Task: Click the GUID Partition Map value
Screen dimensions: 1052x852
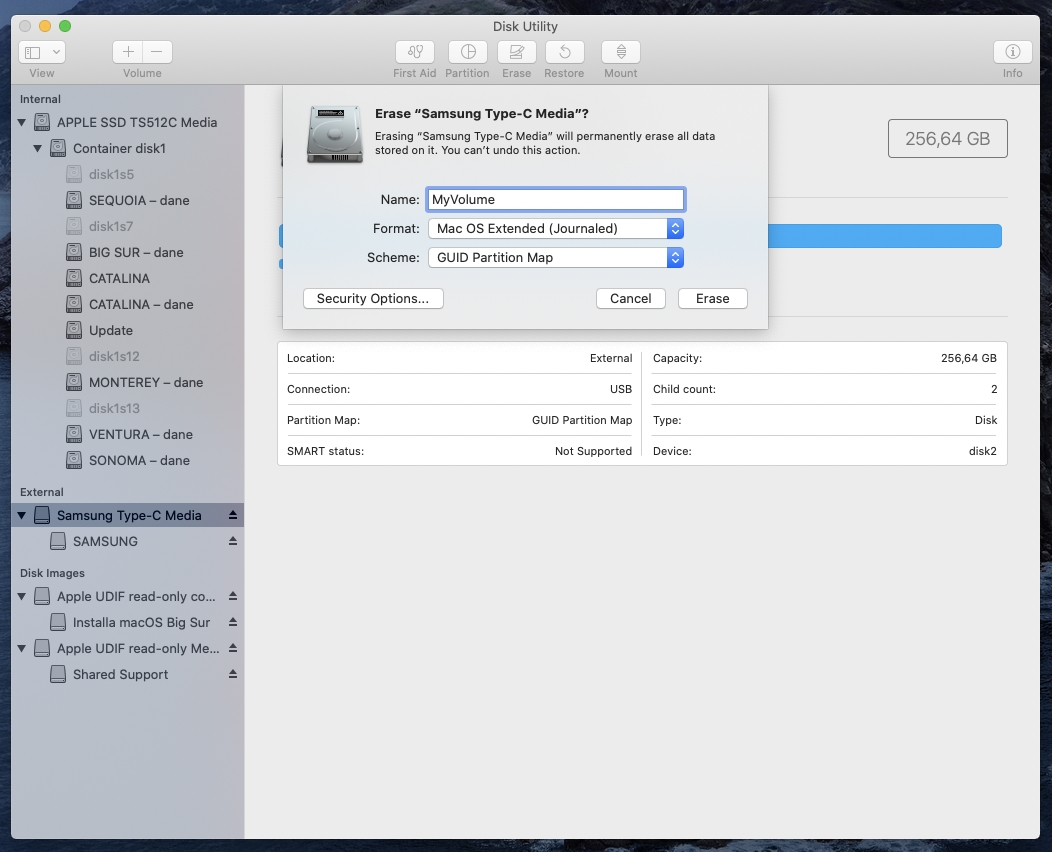Action: (582, 420)
